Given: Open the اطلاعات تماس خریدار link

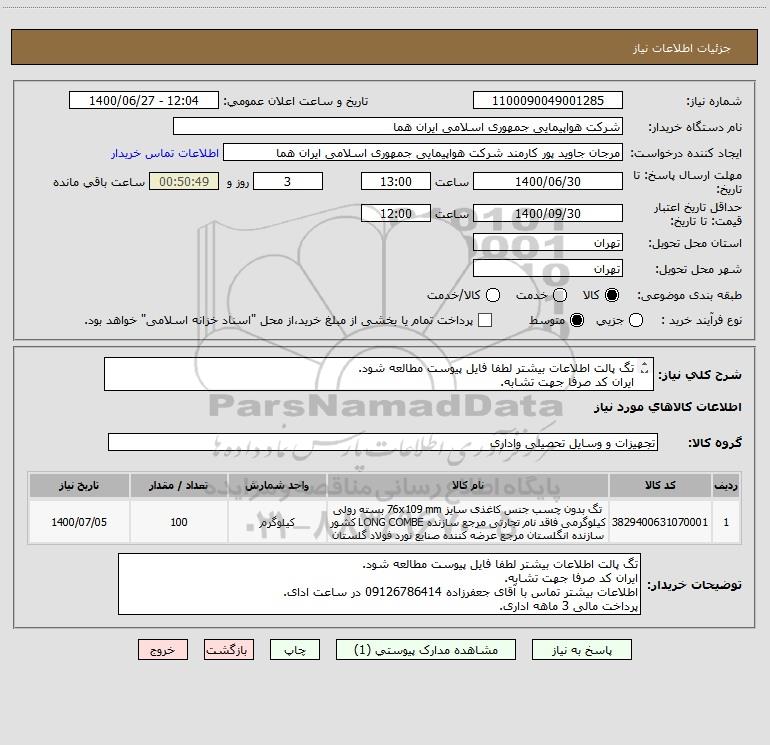Looking at the screenshot, I should [165, 153].
